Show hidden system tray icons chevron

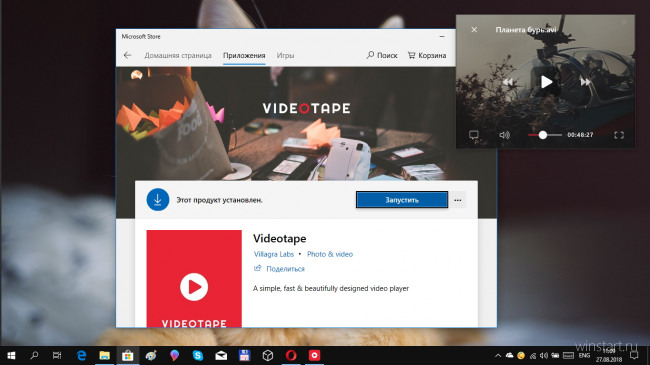coord(498,355)
